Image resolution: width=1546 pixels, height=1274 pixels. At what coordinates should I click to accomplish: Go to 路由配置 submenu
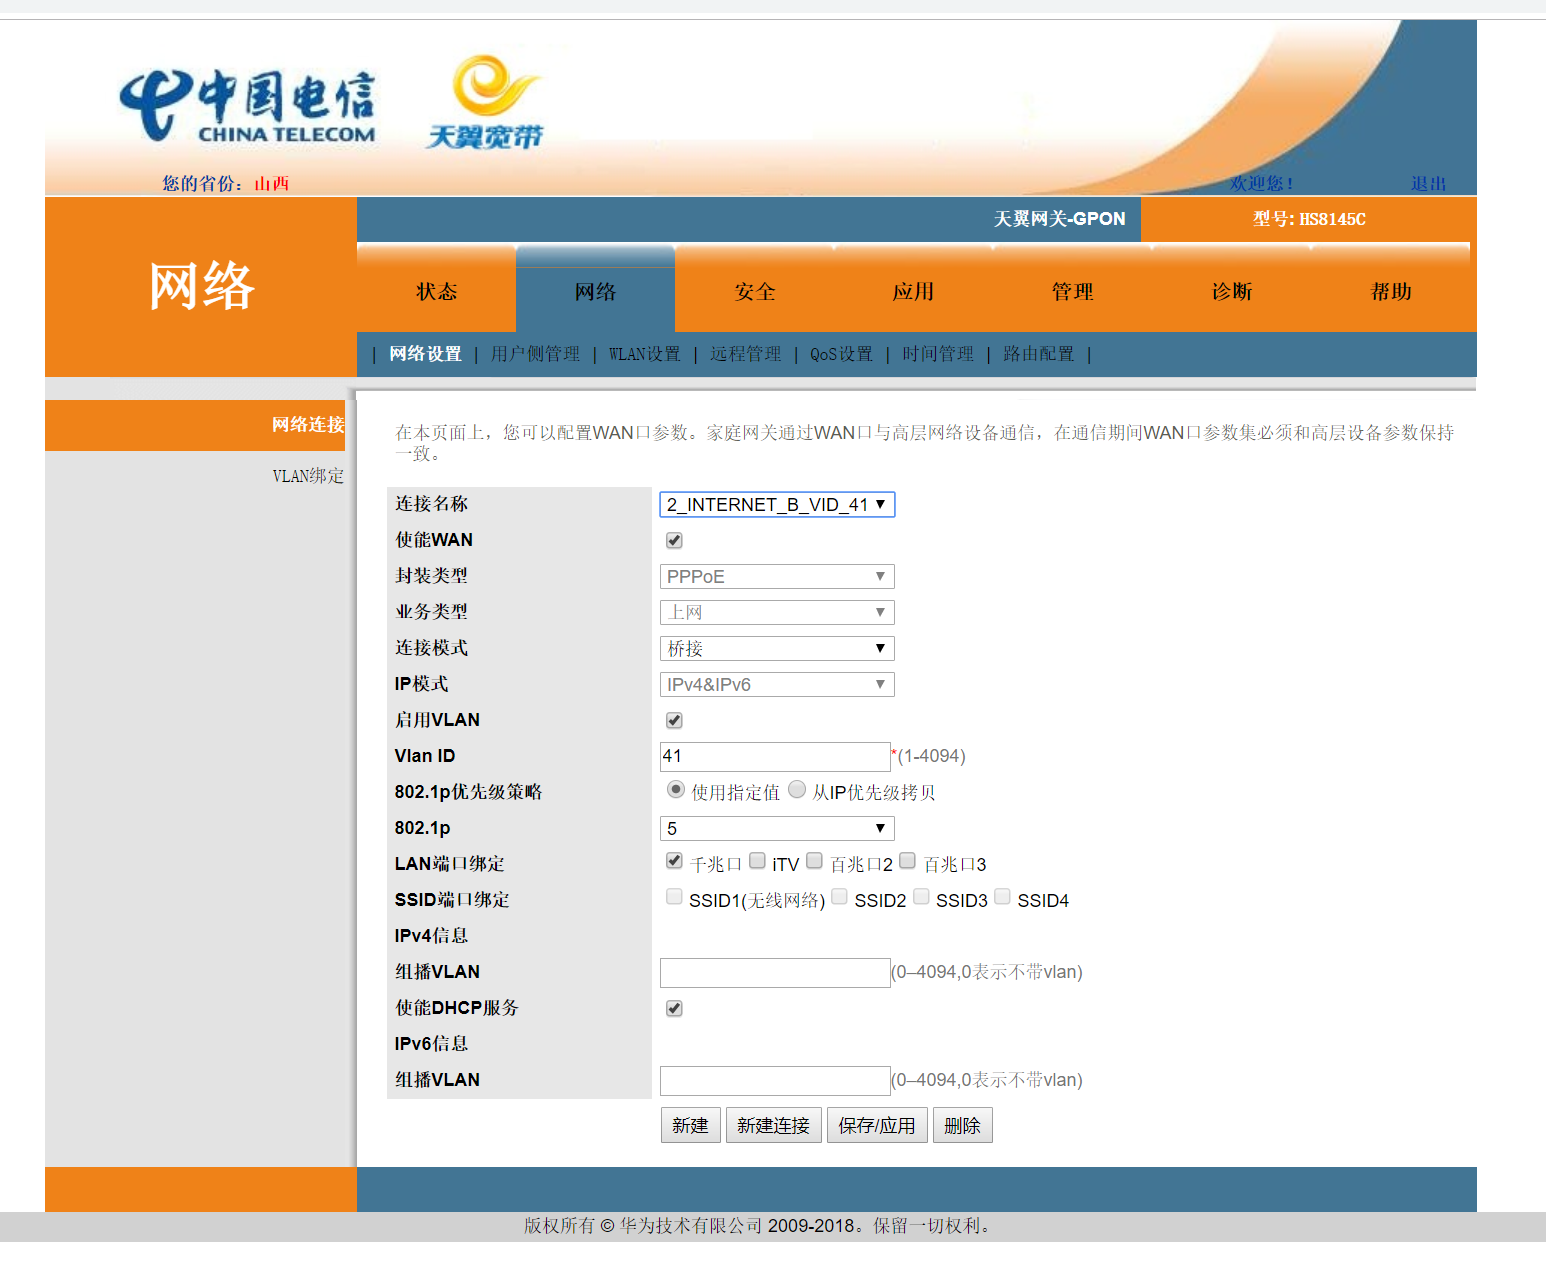1038,354
